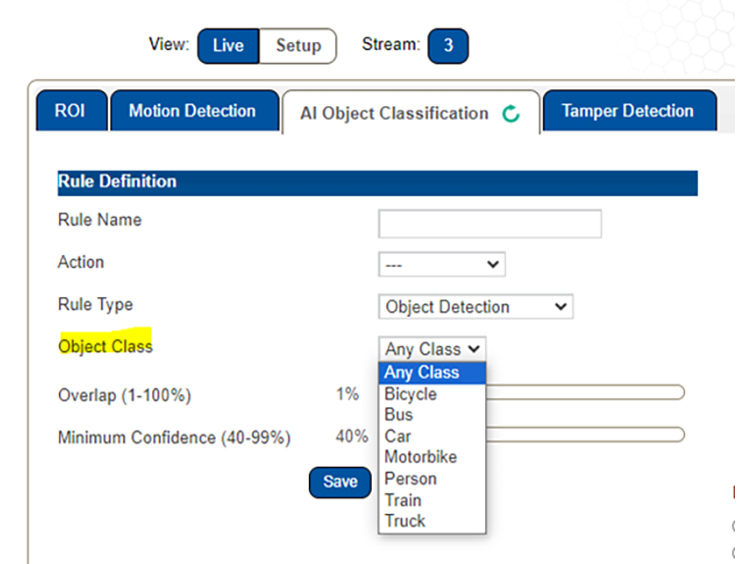This screenshot has width=752, height=564.
Task: Select Bicycle object class option
Action: pos(411,394)
